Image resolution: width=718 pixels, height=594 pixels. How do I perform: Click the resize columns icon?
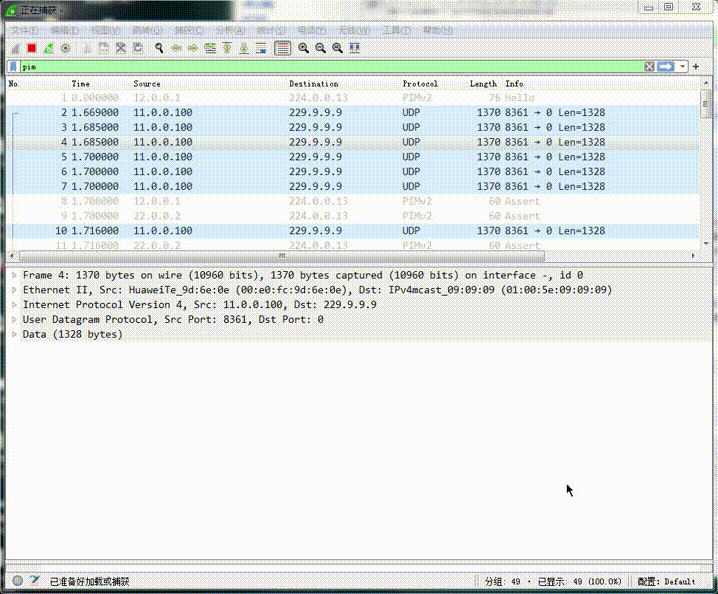355,48
